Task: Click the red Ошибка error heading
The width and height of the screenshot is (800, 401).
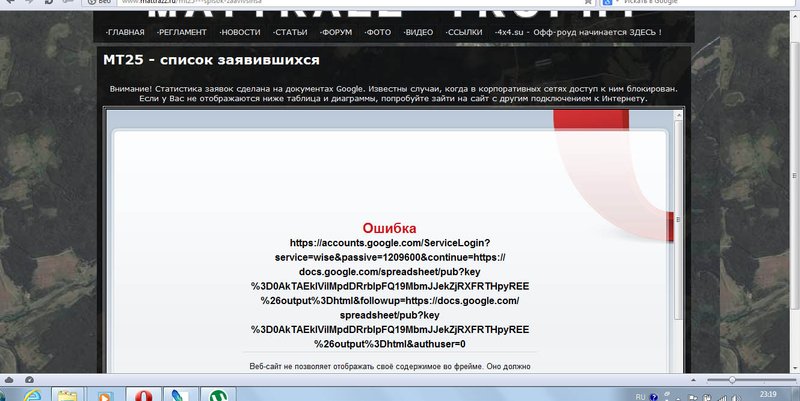Action: [389, 228]
